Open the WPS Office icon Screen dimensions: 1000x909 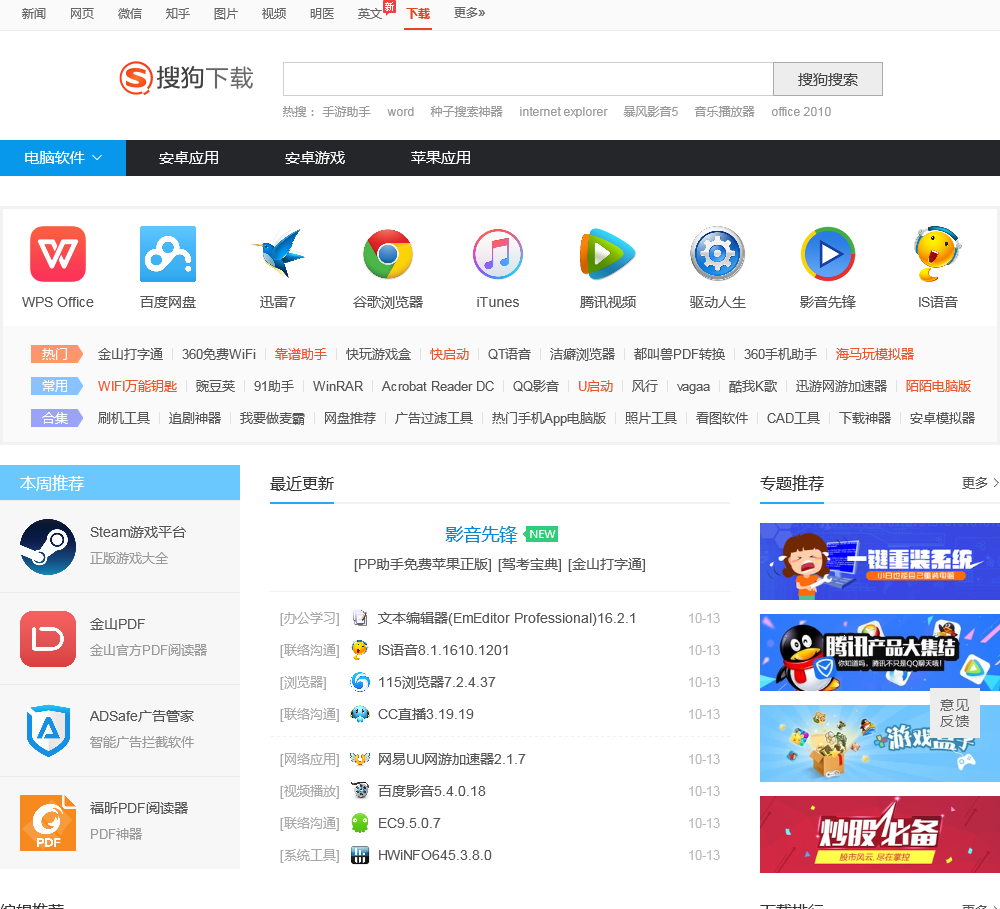point(58,254)
